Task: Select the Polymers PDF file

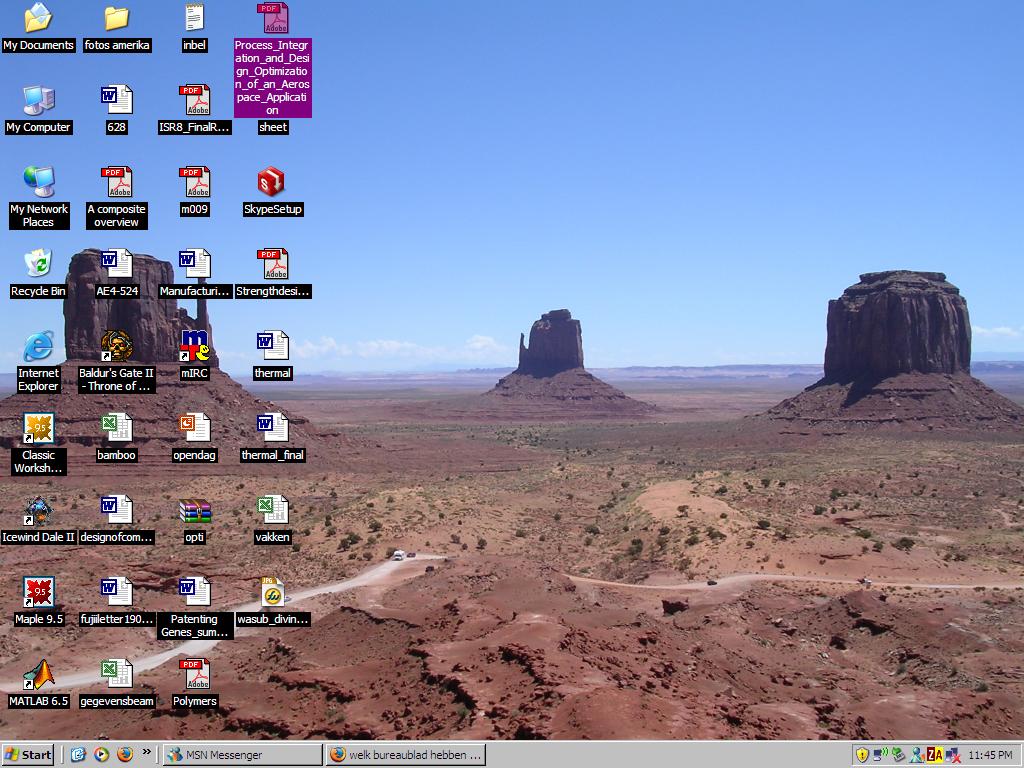Action: [x=194, y=675]
